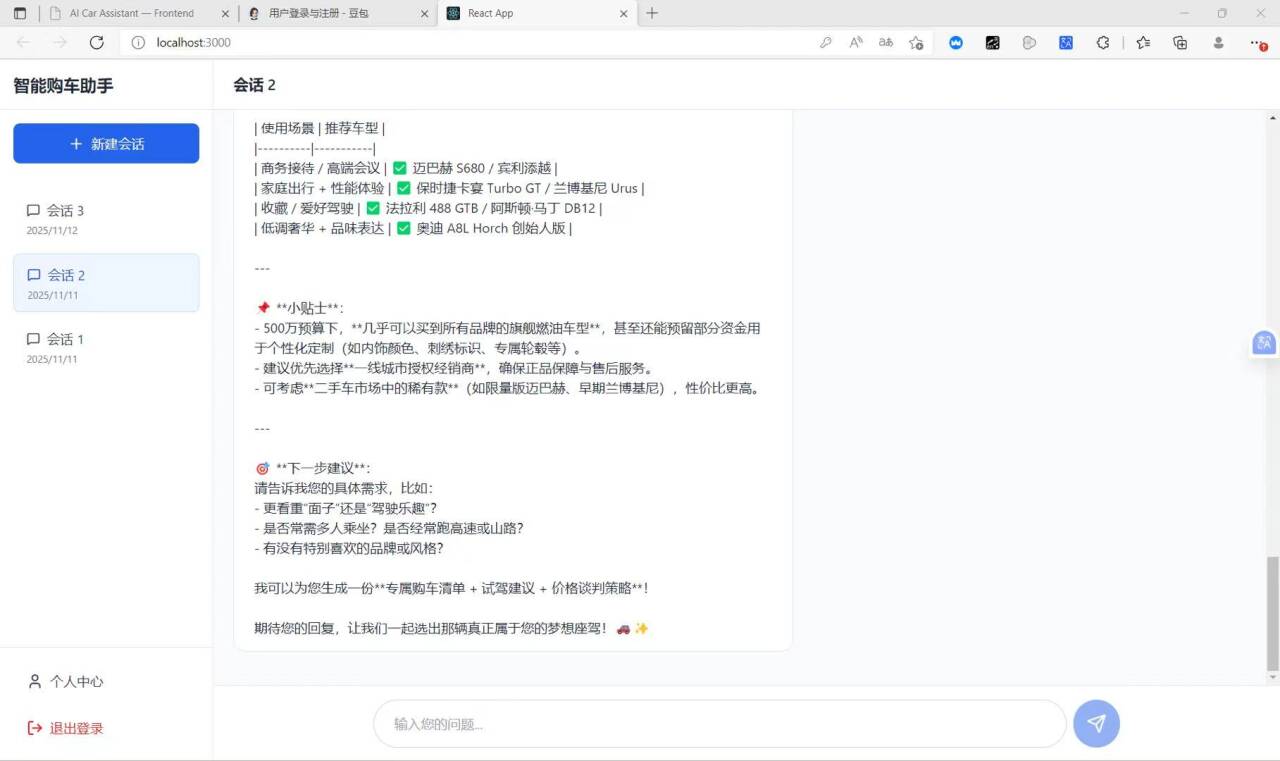Click the password key icon in address bar

(x=825, y=42)
